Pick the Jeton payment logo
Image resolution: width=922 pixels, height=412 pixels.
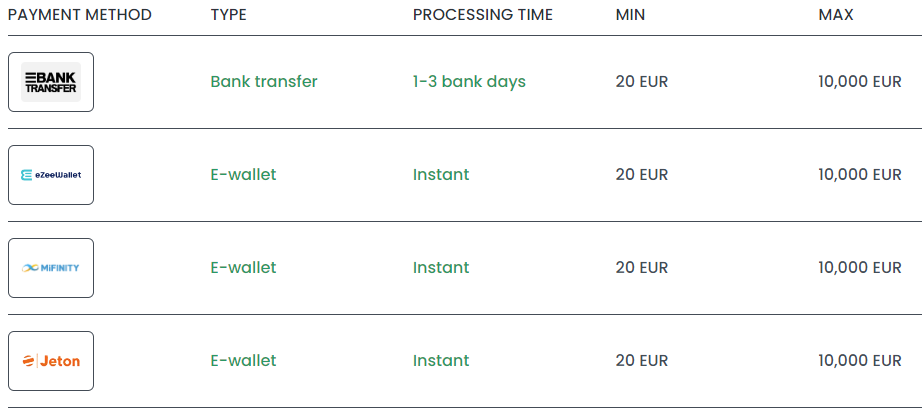51,360
